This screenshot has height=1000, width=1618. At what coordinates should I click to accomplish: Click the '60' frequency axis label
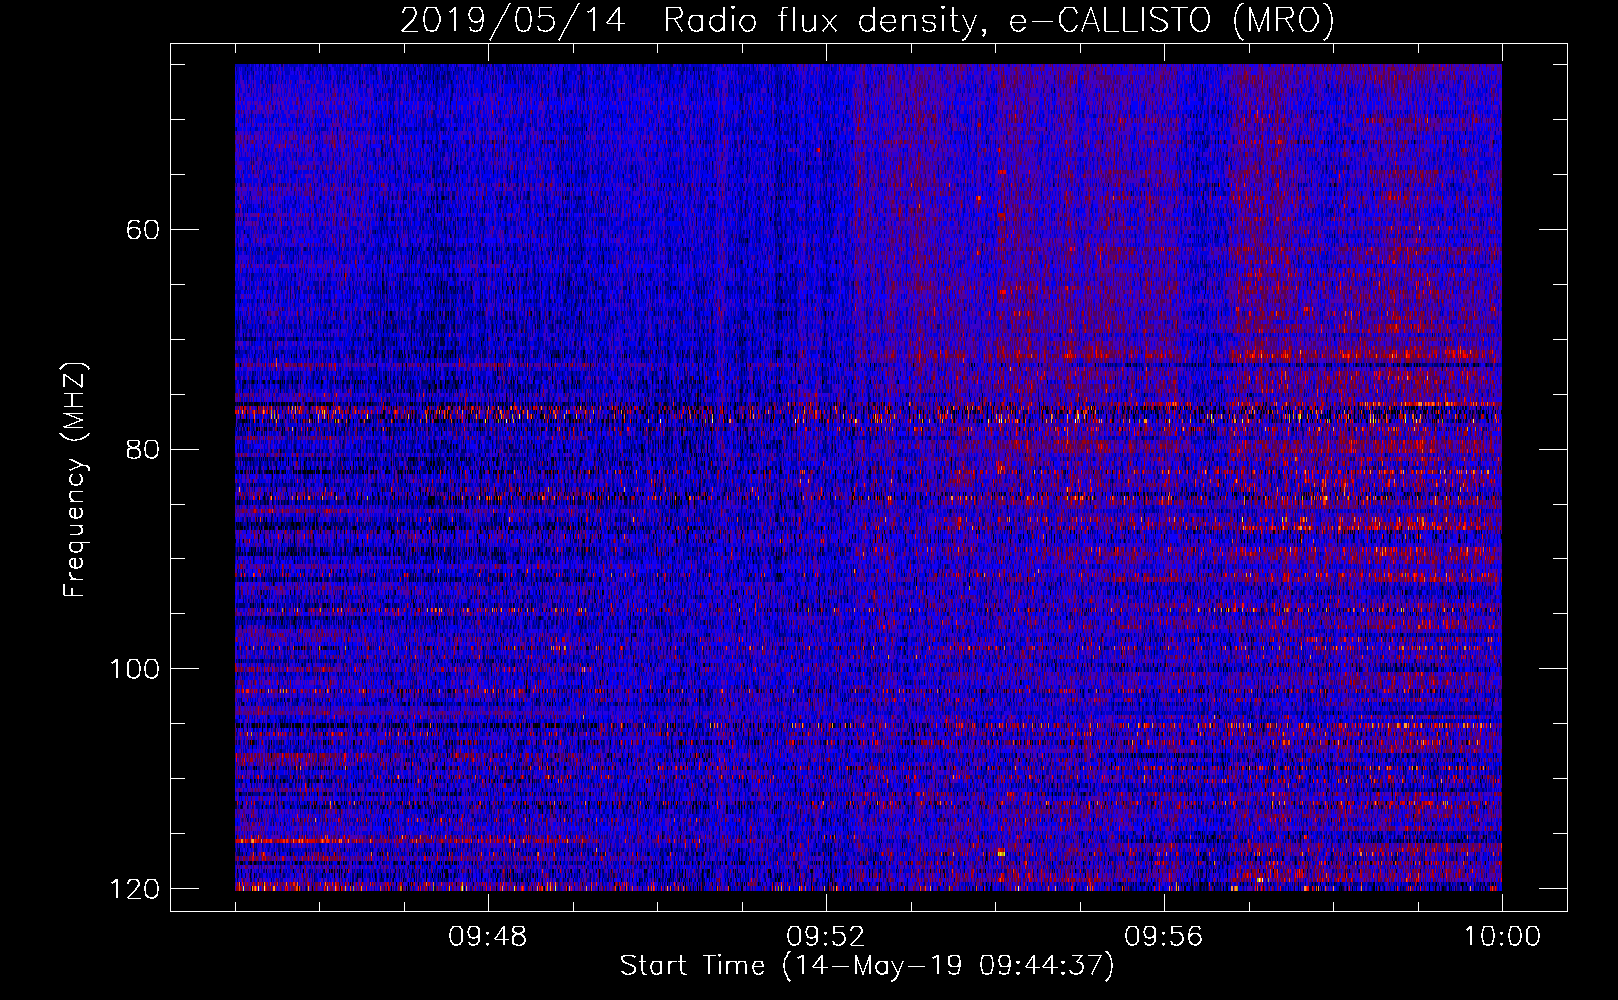(143, 230)
